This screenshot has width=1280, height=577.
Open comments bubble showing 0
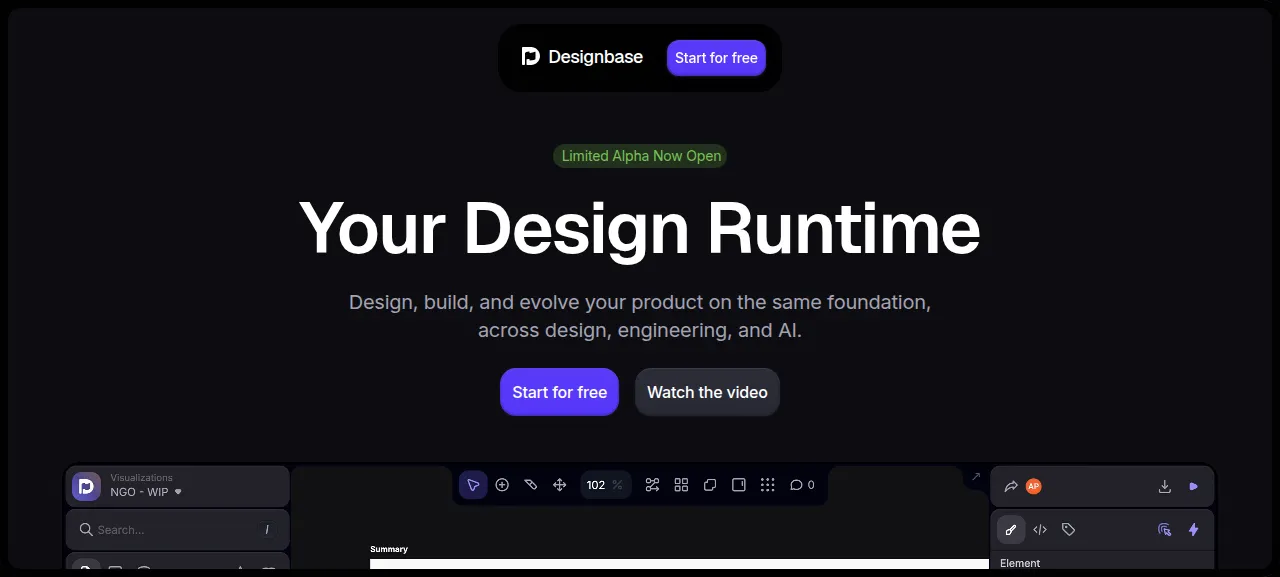802,485
